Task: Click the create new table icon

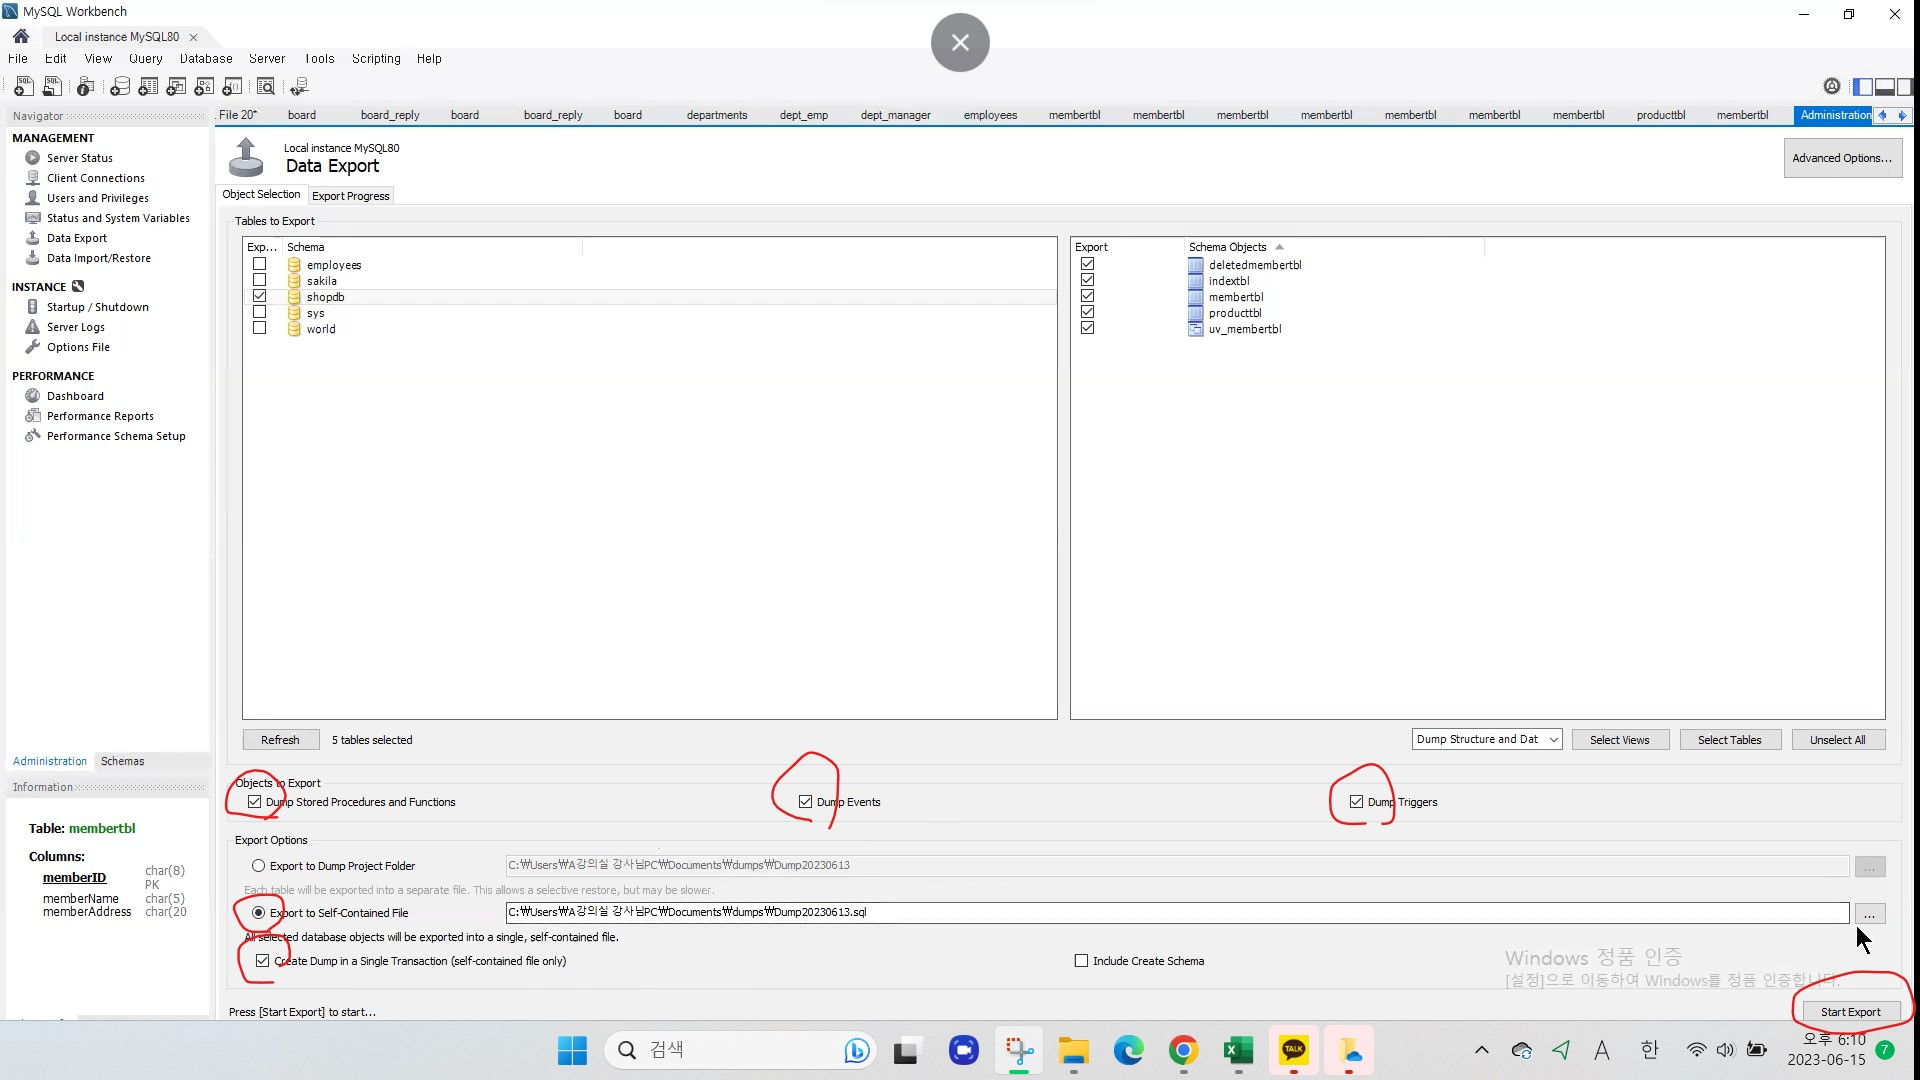Action: point(148,87)
